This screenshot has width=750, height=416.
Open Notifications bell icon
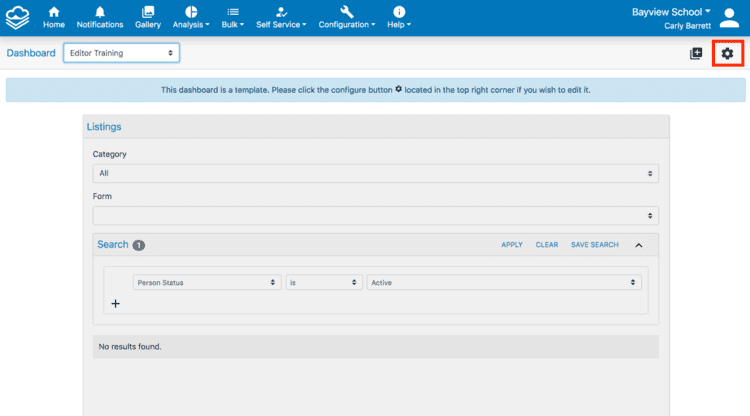pyautogui.click(x=99, y=18)
